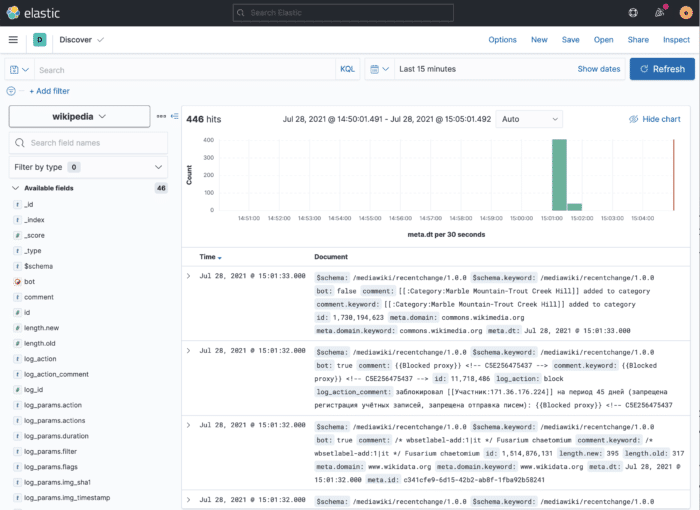Hide chart using the eye icon link
Screen dimensions: 700x510
coord(654,119)
